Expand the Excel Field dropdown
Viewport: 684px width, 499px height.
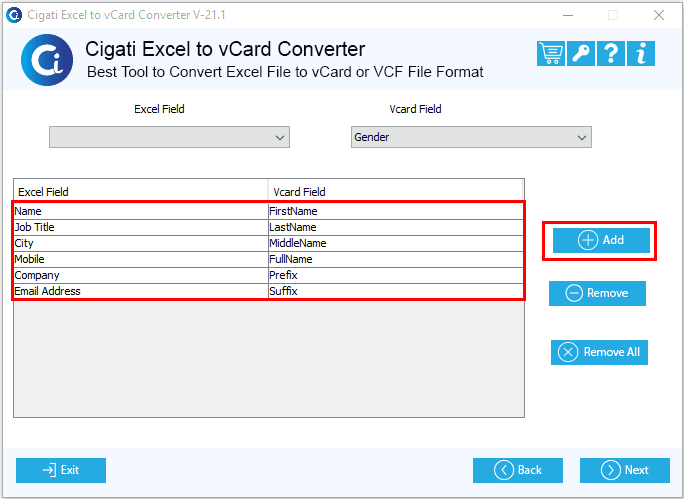169,137
